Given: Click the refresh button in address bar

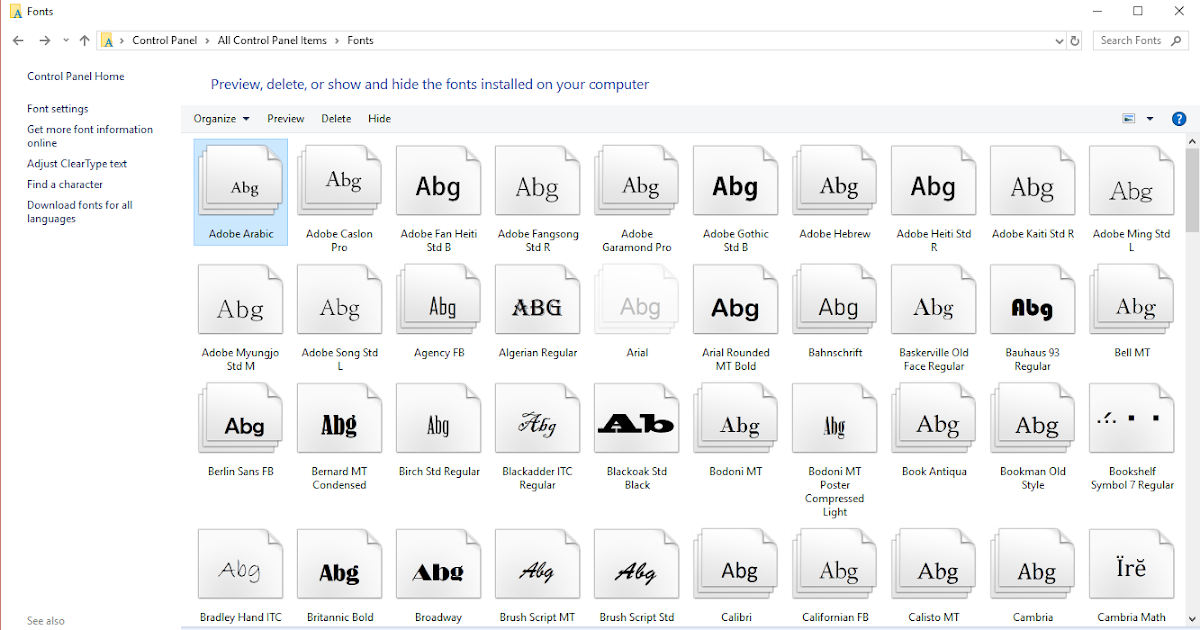Looking at the screenshot, I should pos(1075,41).
